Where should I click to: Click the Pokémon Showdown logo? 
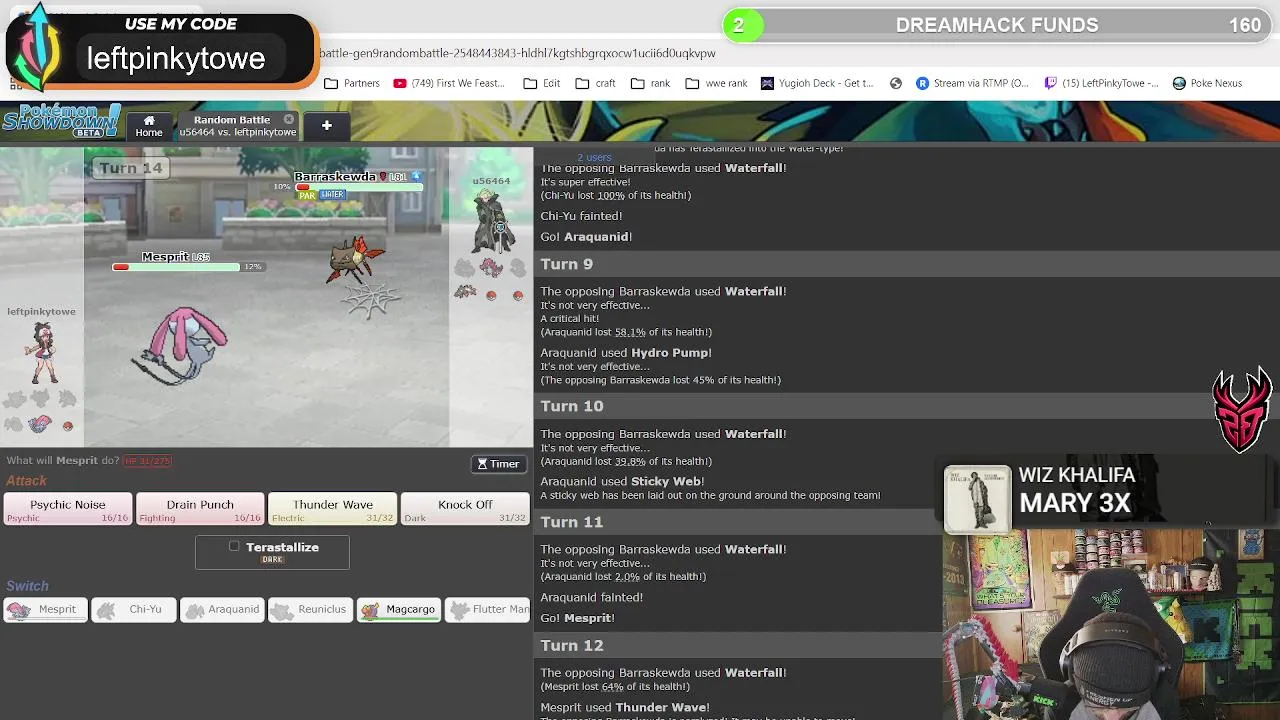click(x=60, y=121)
